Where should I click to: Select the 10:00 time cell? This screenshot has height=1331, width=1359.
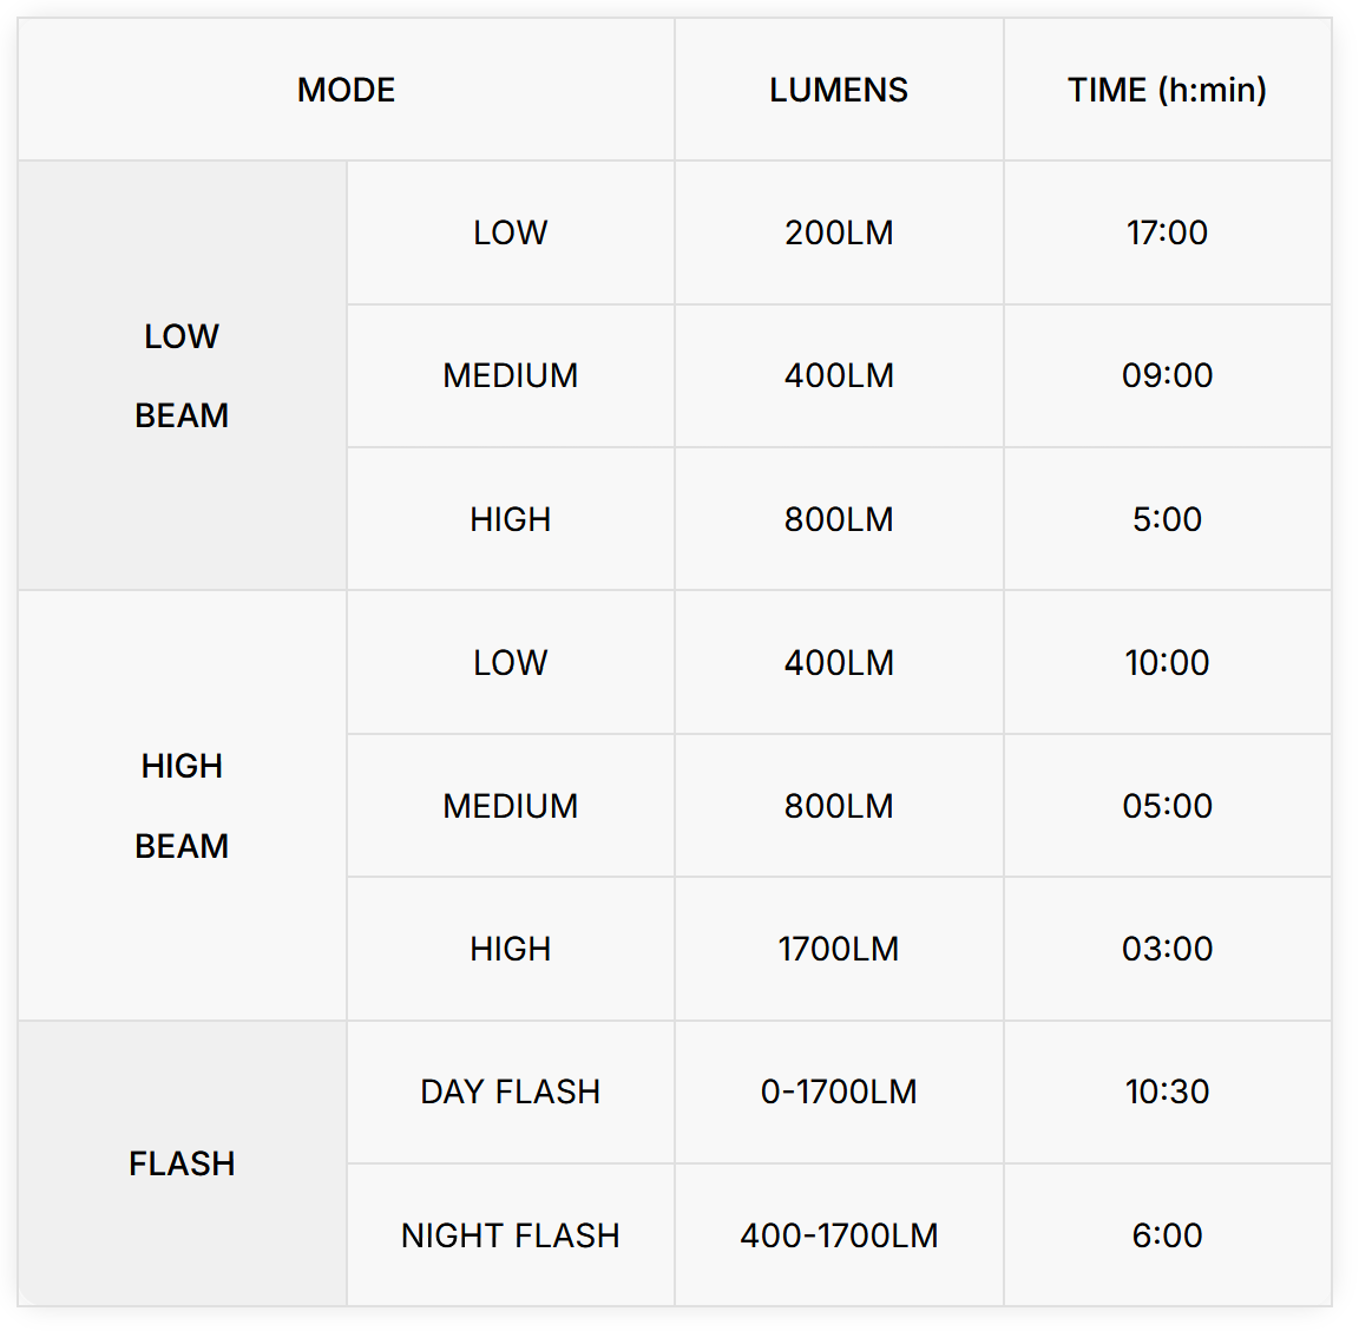[x=1167, y=663]
